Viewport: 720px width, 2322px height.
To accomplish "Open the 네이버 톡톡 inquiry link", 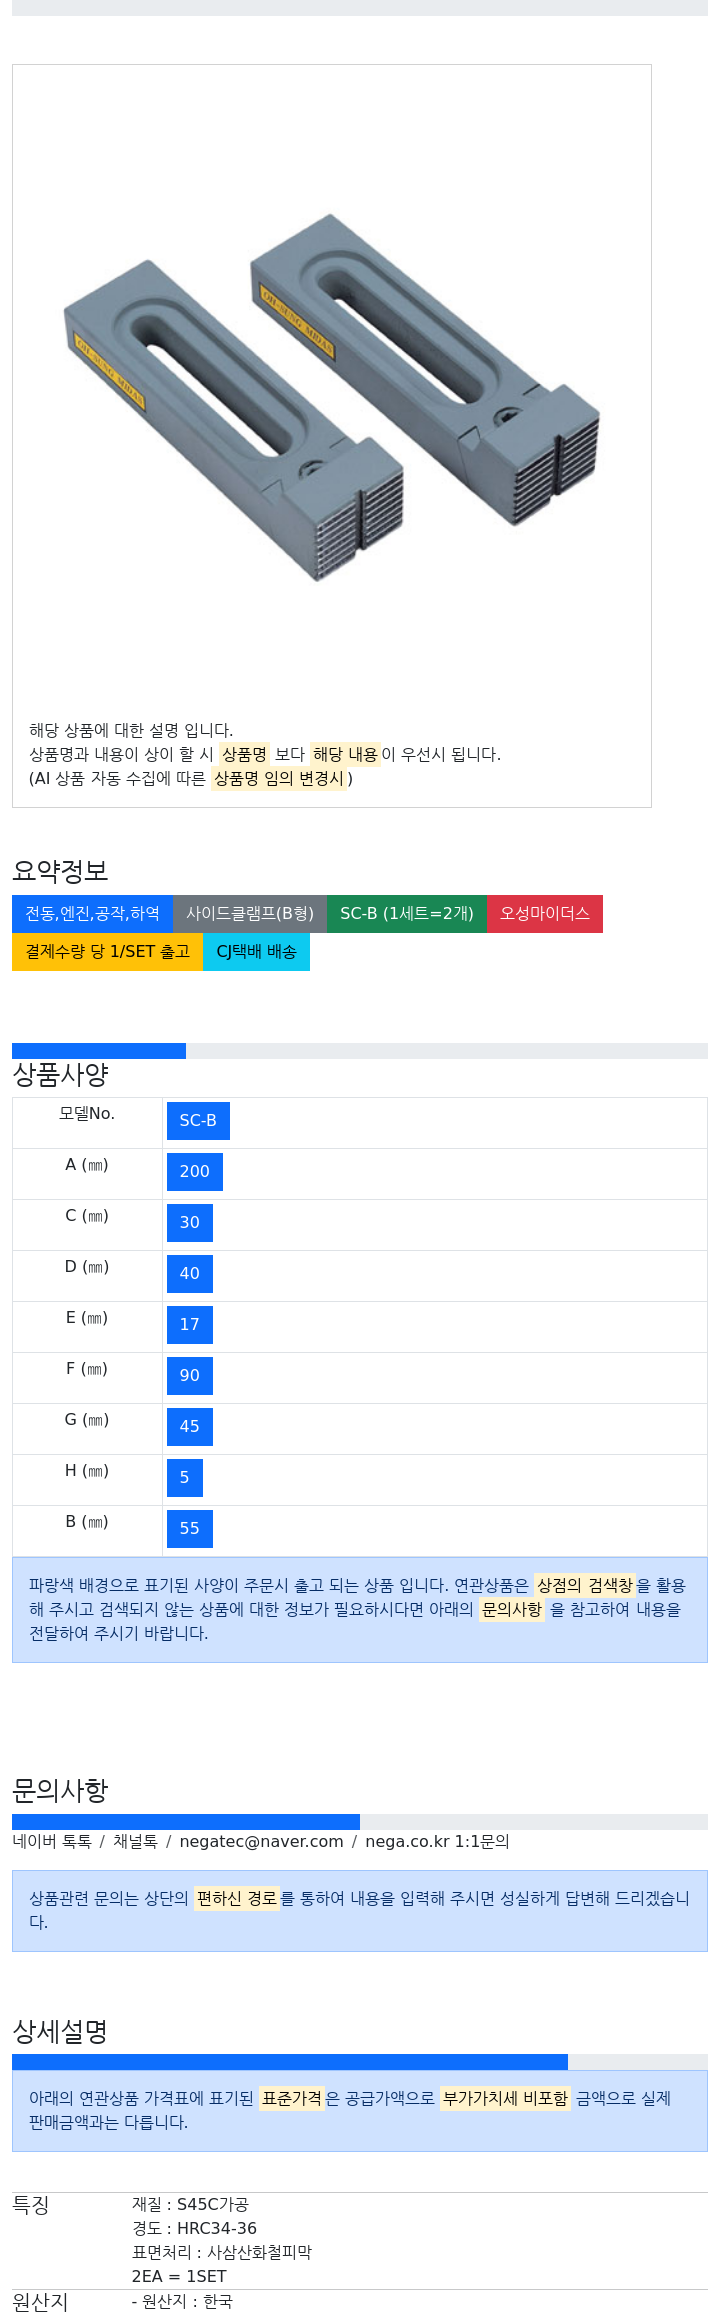I will [52, 1841].
